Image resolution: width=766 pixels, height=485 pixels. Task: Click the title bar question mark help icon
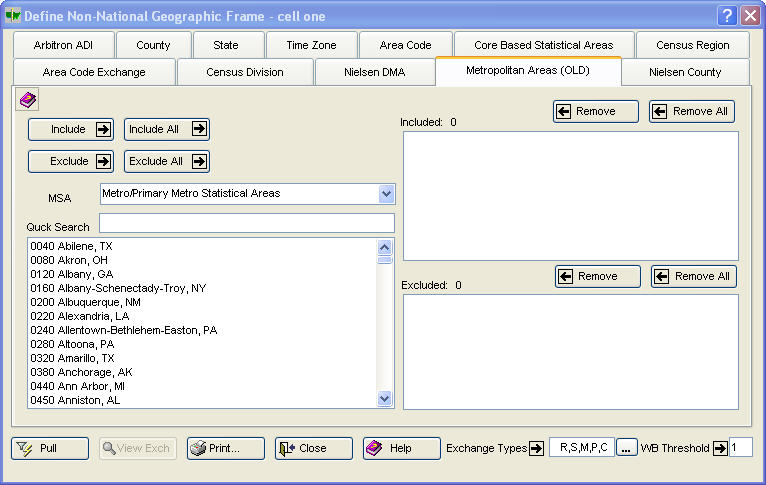coord(727,16)
